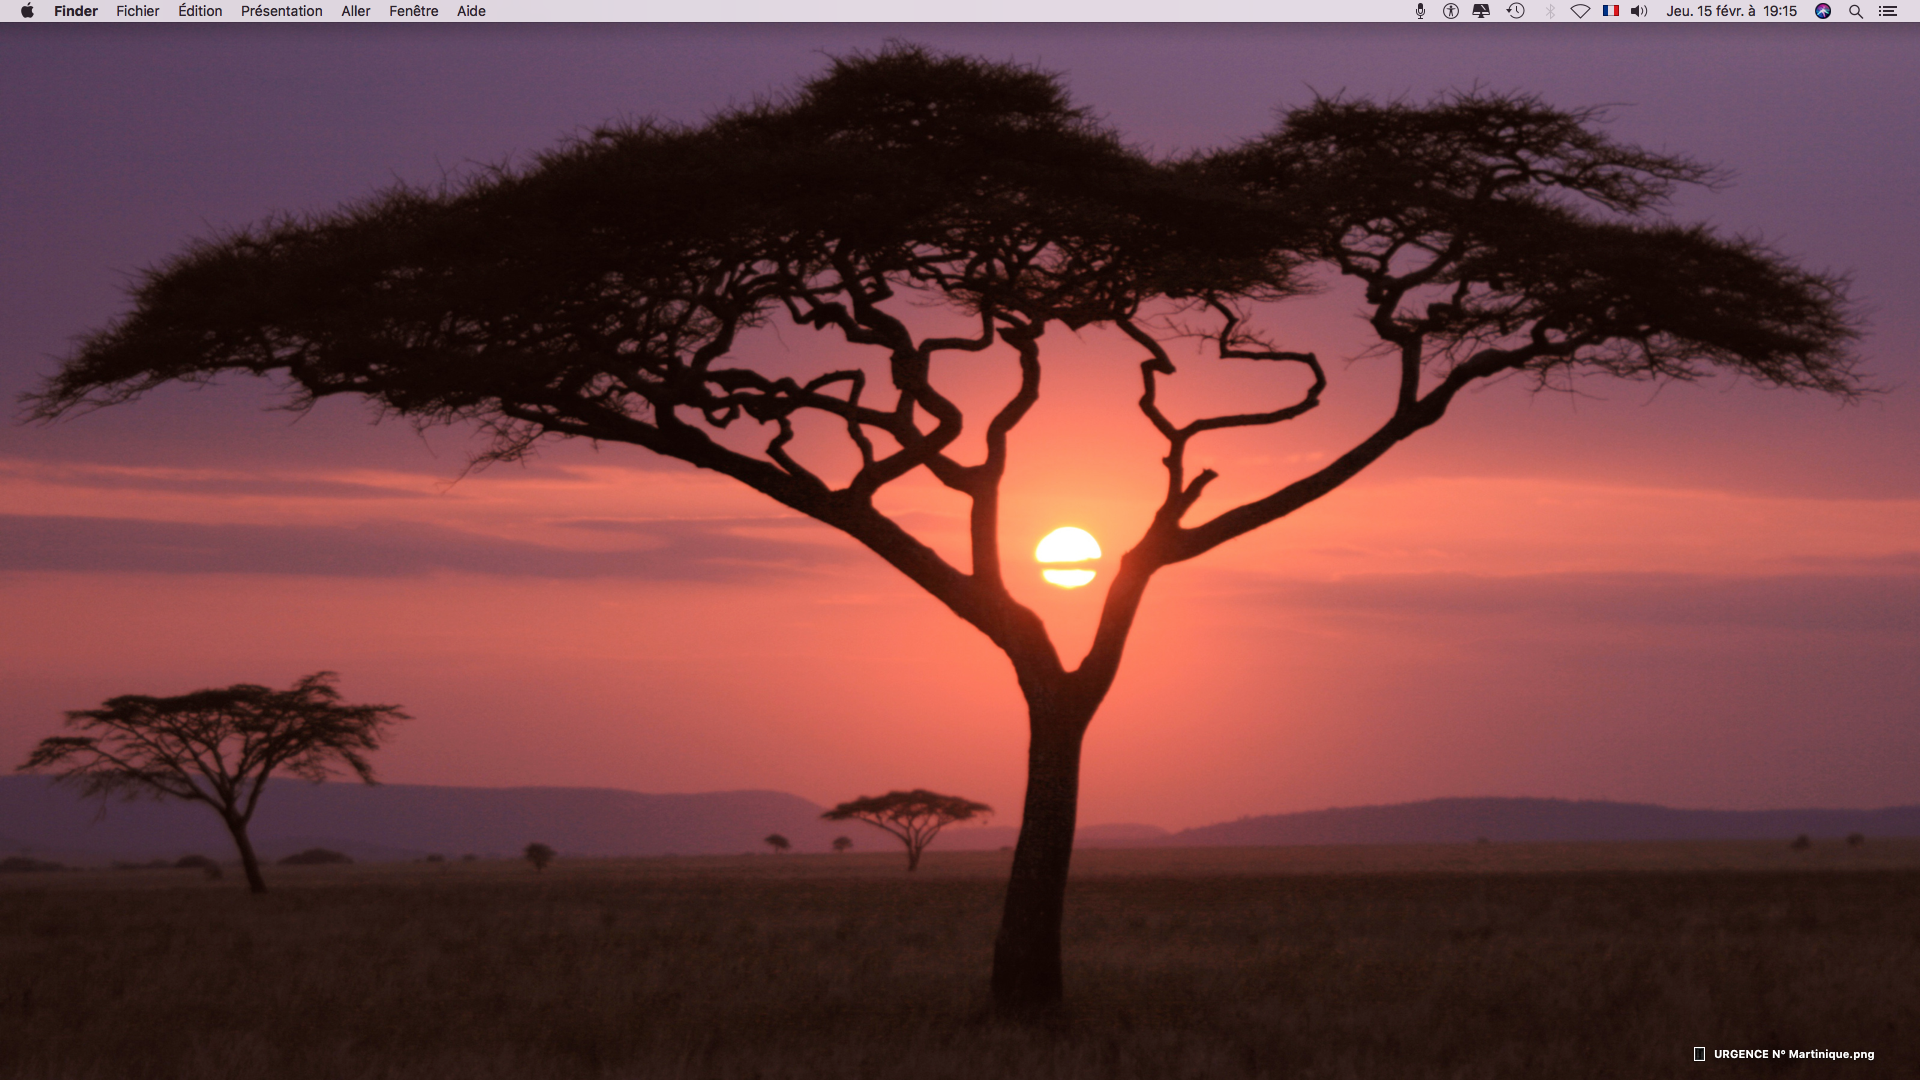This screenshot has width=1920, height=1080.
Task: Open Spotlight search magnifier
Action: 1856,11
